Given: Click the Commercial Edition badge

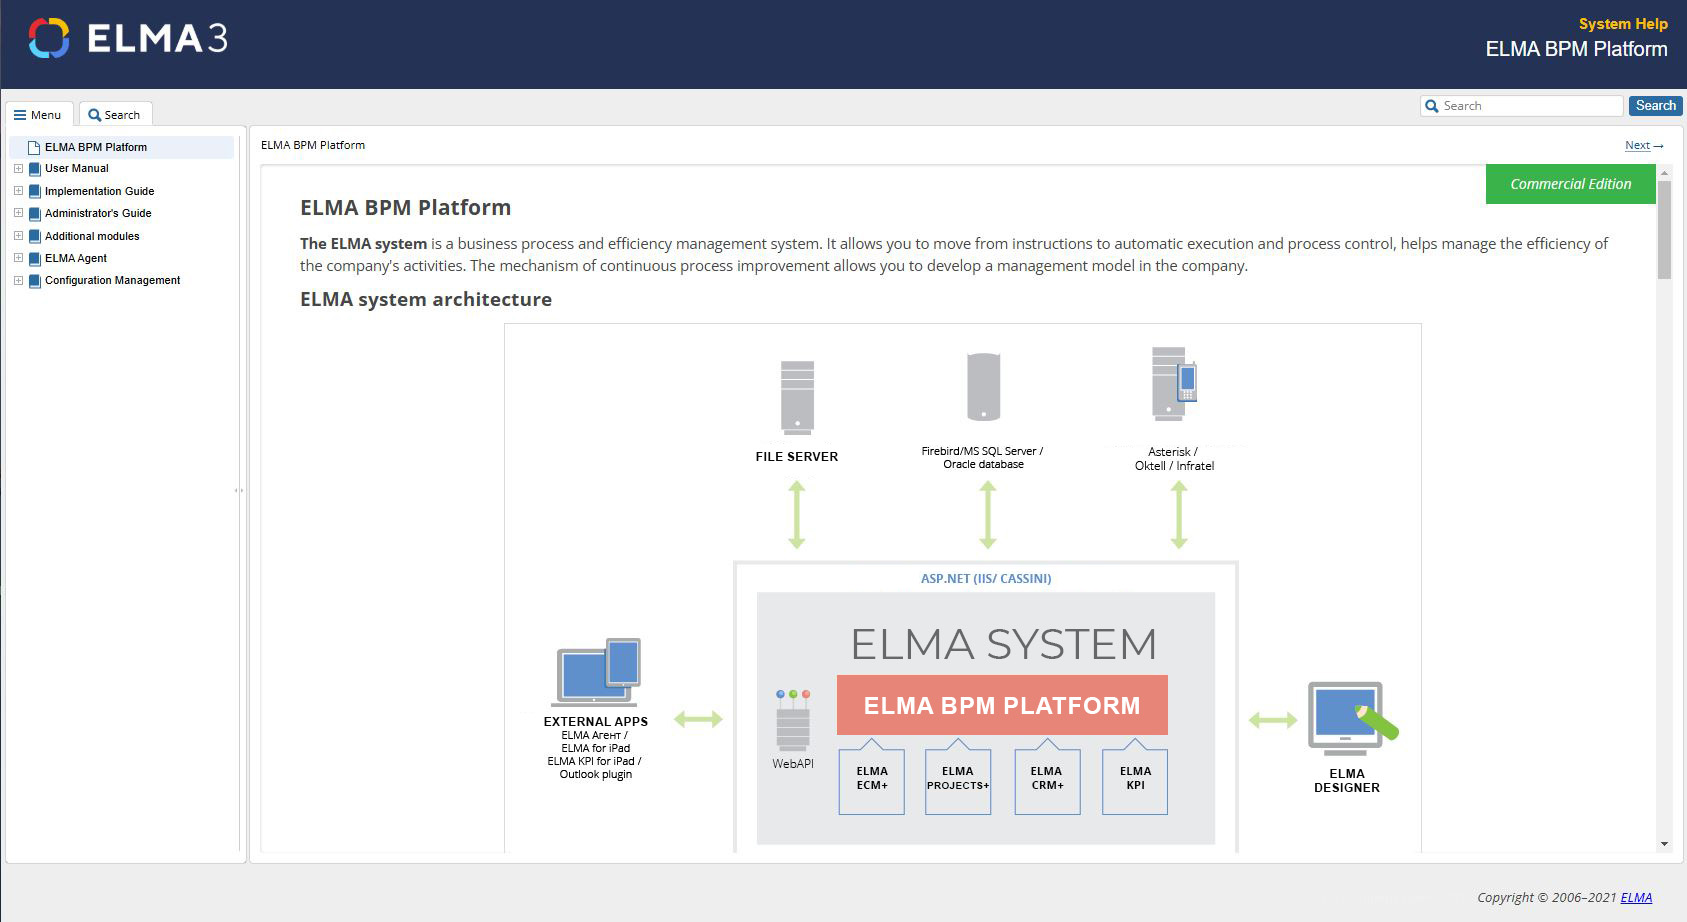Looking at the screenshot, I should point(1570,184).
